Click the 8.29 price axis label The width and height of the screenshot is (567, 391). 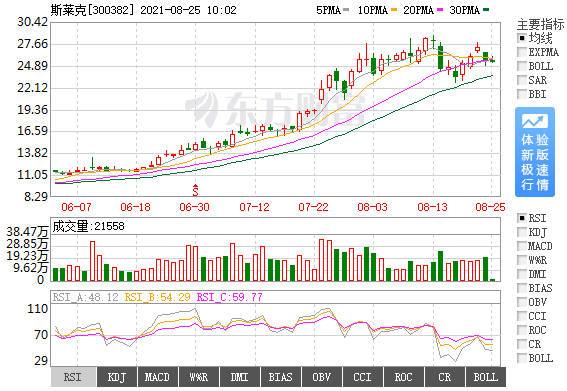[36, 197]
